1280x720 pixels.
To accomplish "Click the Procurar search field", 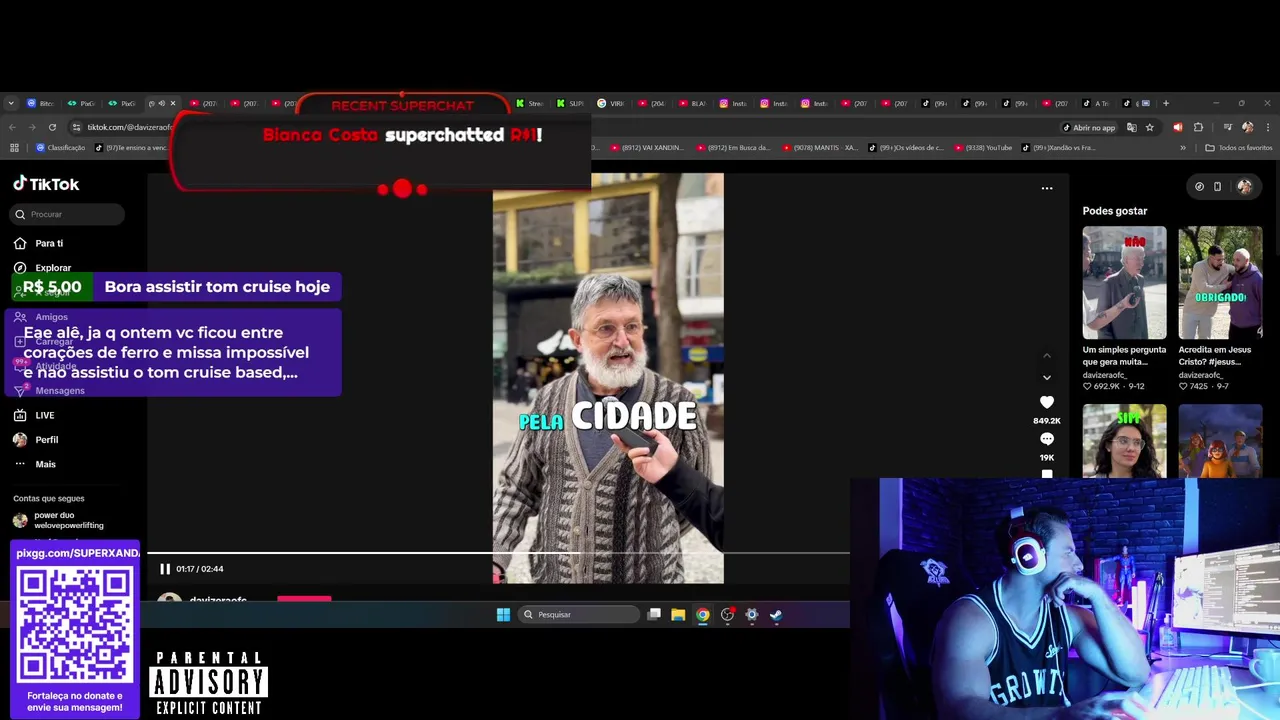I will tap(68, 214).
